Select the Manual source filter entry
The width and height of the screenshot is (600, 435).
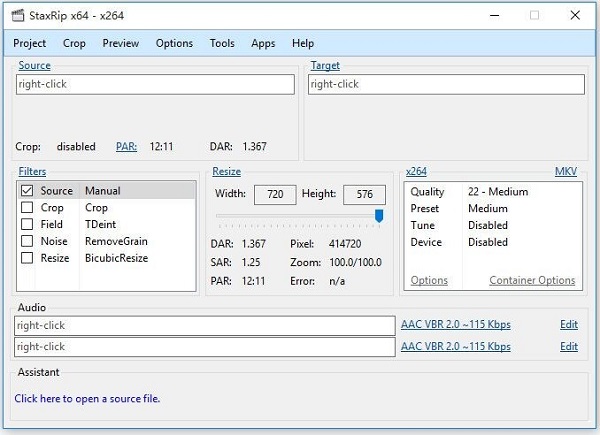click(103, 191)
